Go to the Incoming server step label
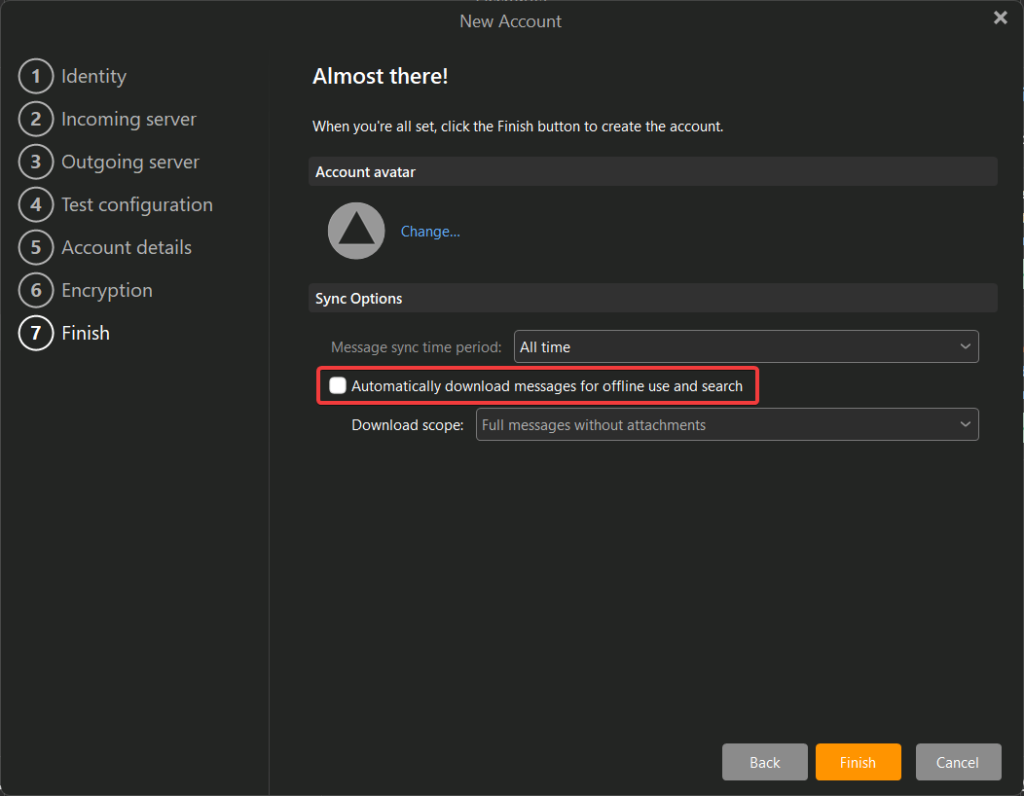Viewport: 1024px width, 796px height. (129, 119)
